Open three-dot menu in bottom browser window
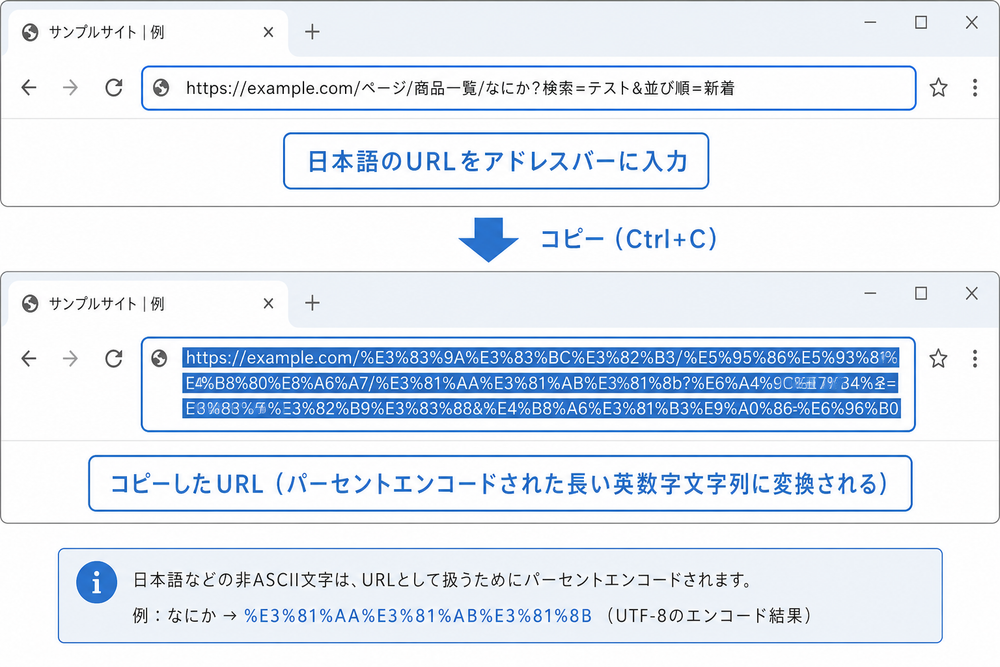 pyautogui.click(x=974, y=358)
